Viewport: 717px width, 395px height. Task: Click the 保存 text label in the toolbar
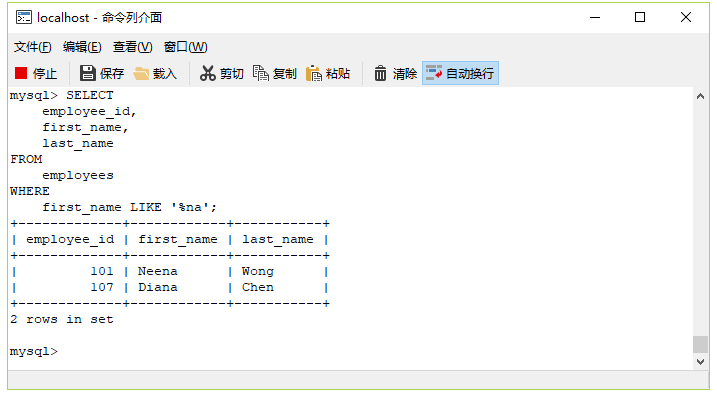tap(112, 74)
